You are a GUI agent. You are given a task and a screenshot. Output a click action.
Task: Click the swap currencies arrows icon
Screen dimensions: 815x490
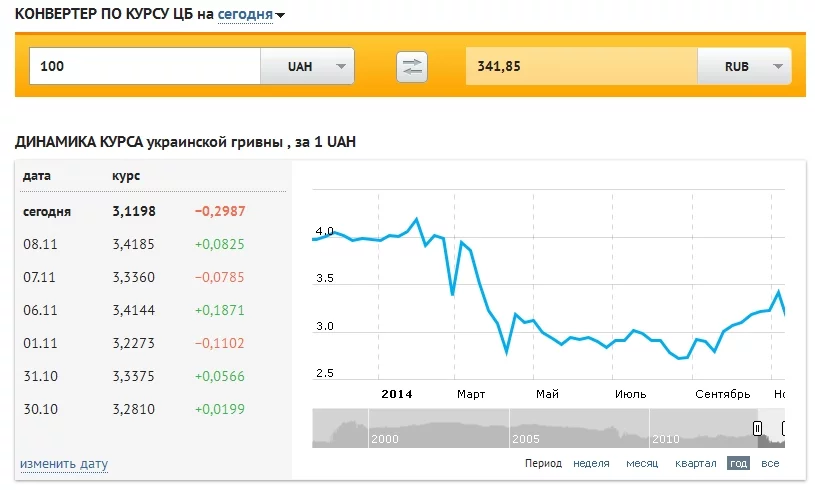tap(412, 67)
